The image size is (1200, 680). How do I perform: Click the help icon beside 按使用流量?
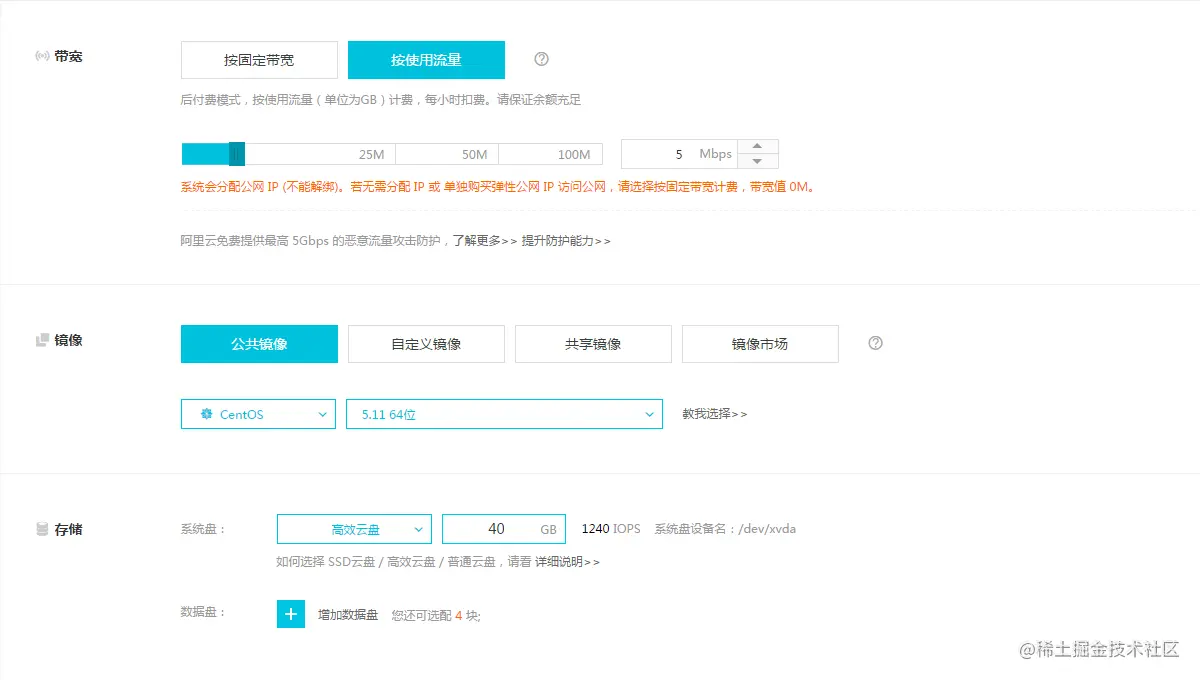pyautogui.click(x=542, y=59)
